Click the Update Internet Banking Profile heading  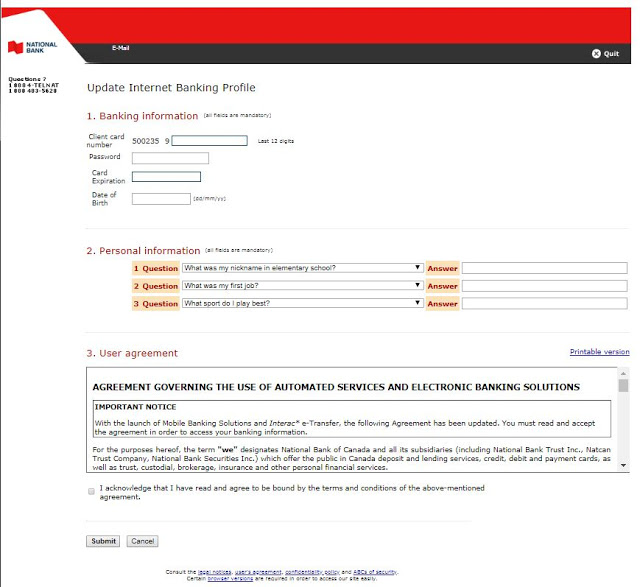(171, 88)
